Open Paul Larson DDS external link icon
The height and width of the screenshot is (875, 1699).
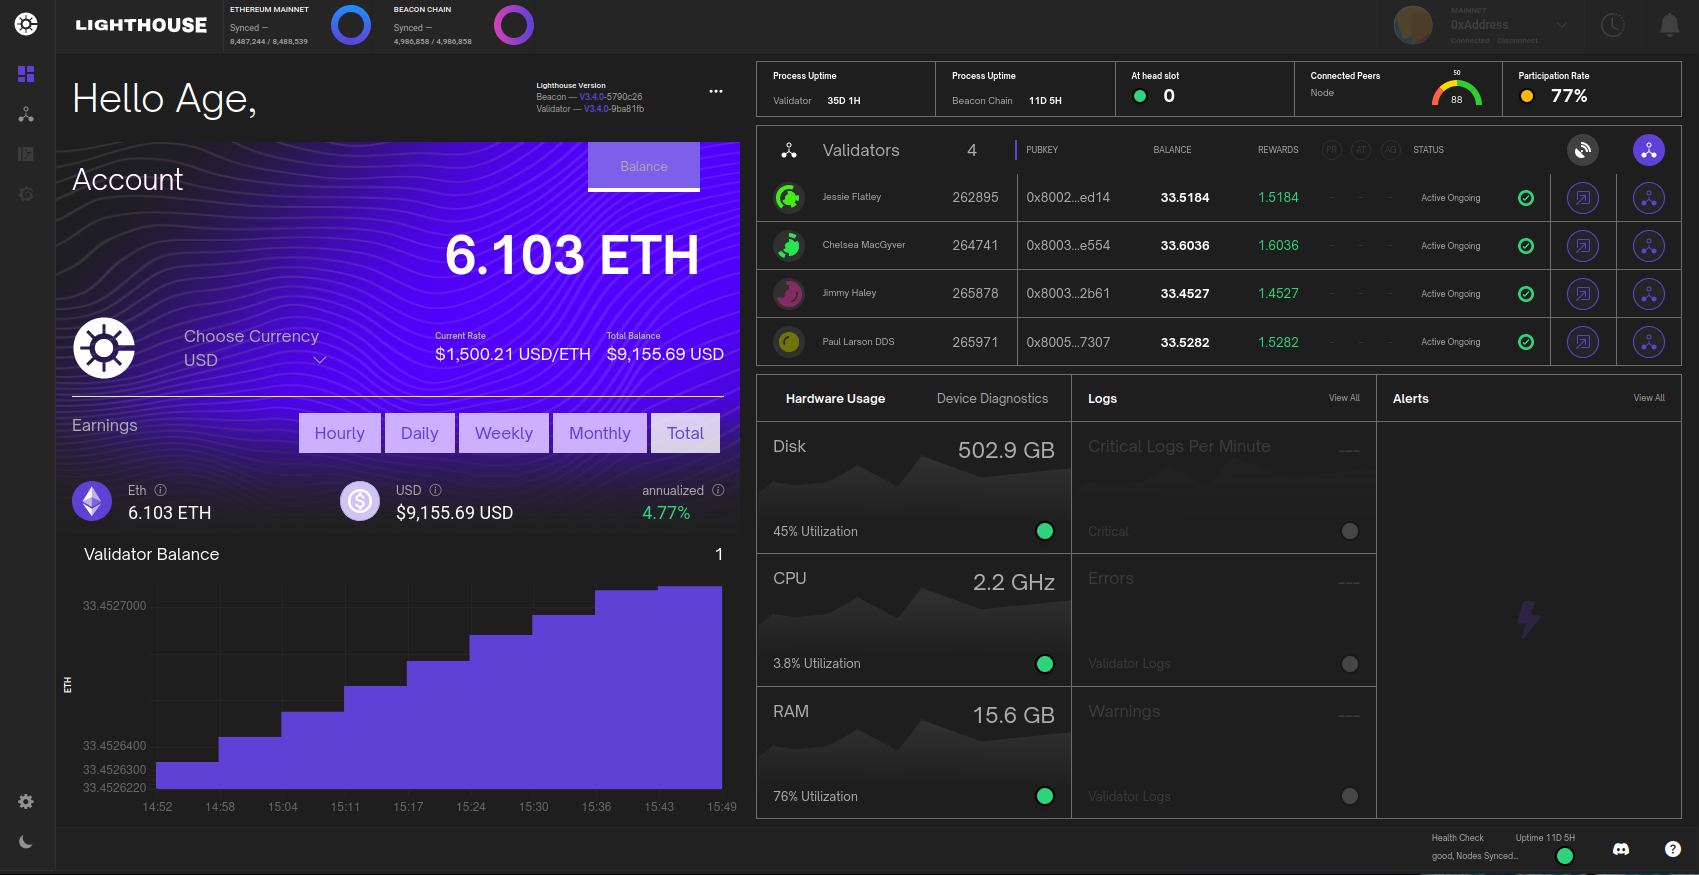[x=1583, y=342]
